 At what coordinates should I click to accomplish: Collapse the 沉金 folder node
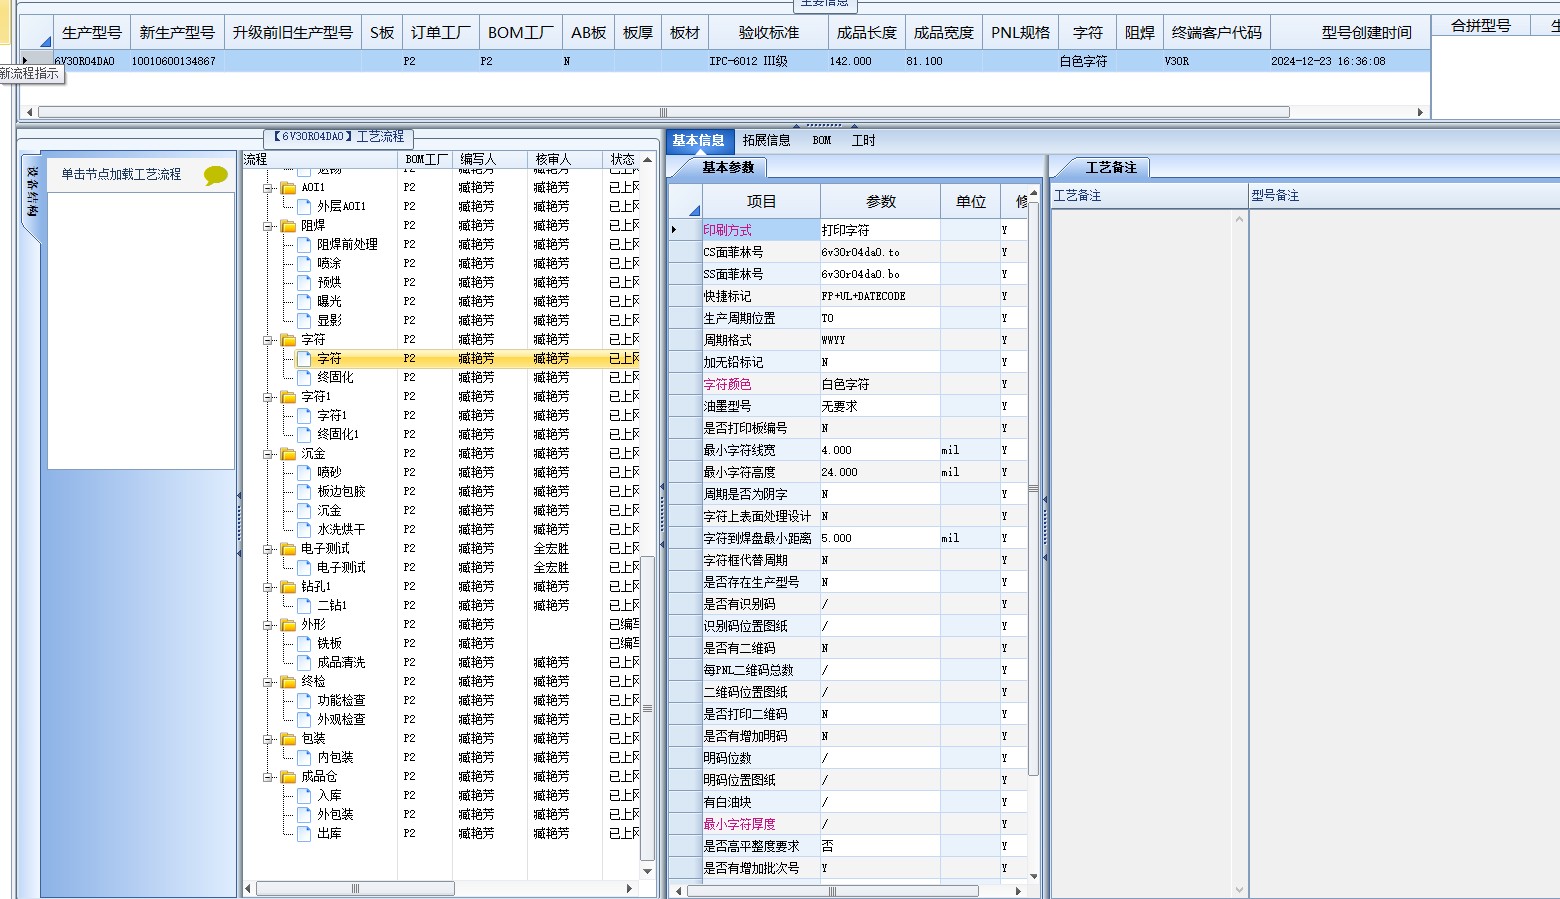pos(268,454)
